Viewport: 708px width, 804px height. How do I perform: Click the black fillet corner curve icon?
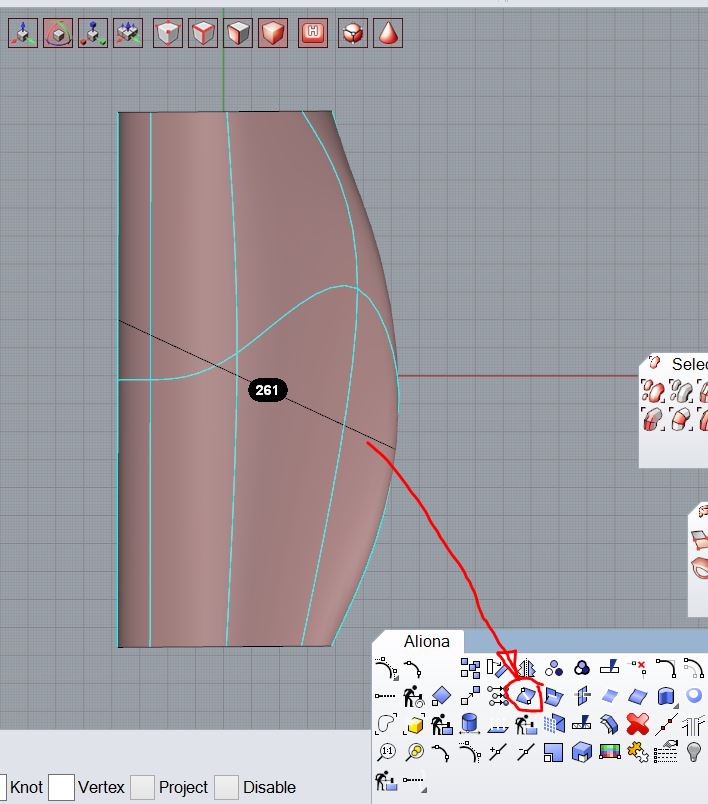(x=665, y=668)
